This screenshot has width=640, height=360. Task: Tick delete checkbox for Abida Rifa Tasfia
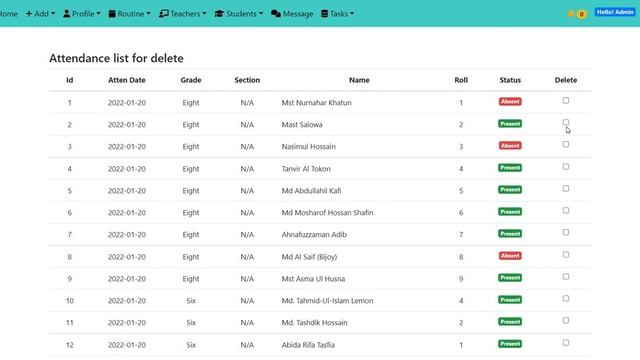point(566,343)
